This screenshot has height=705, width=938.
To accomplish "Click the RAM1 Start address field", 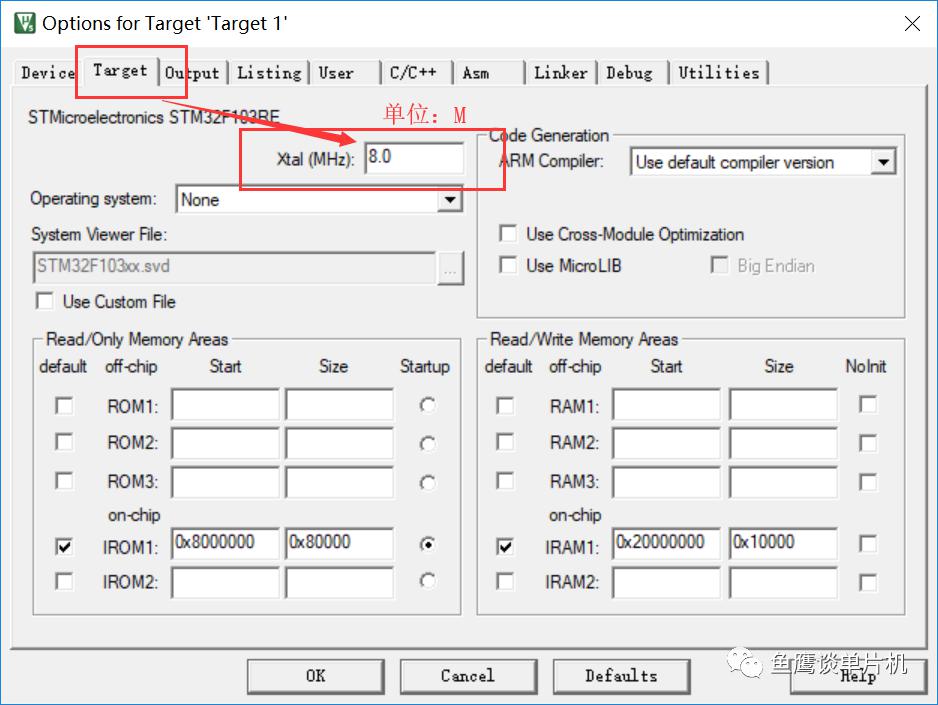I will (x=666, y=405).
